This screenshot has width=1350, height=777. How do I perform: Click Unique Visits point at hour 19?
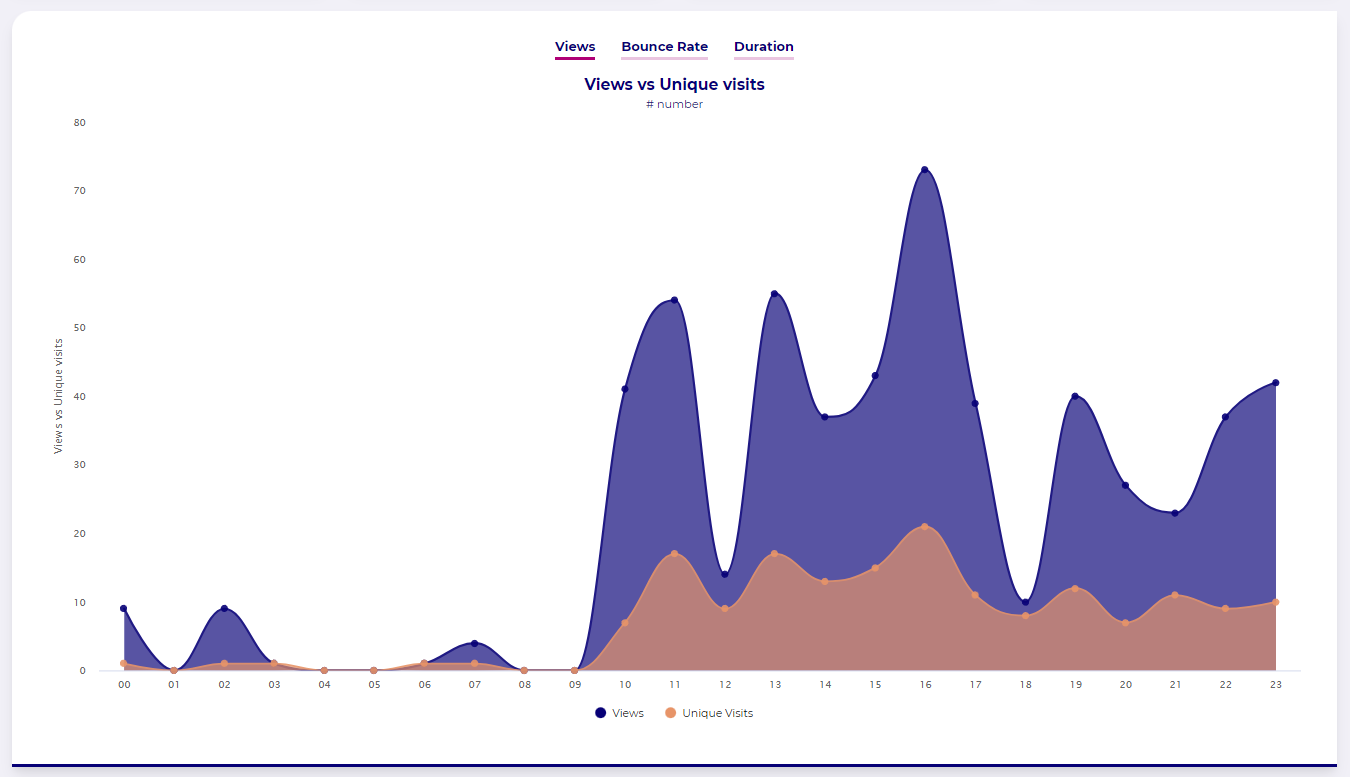point(1075,588)
